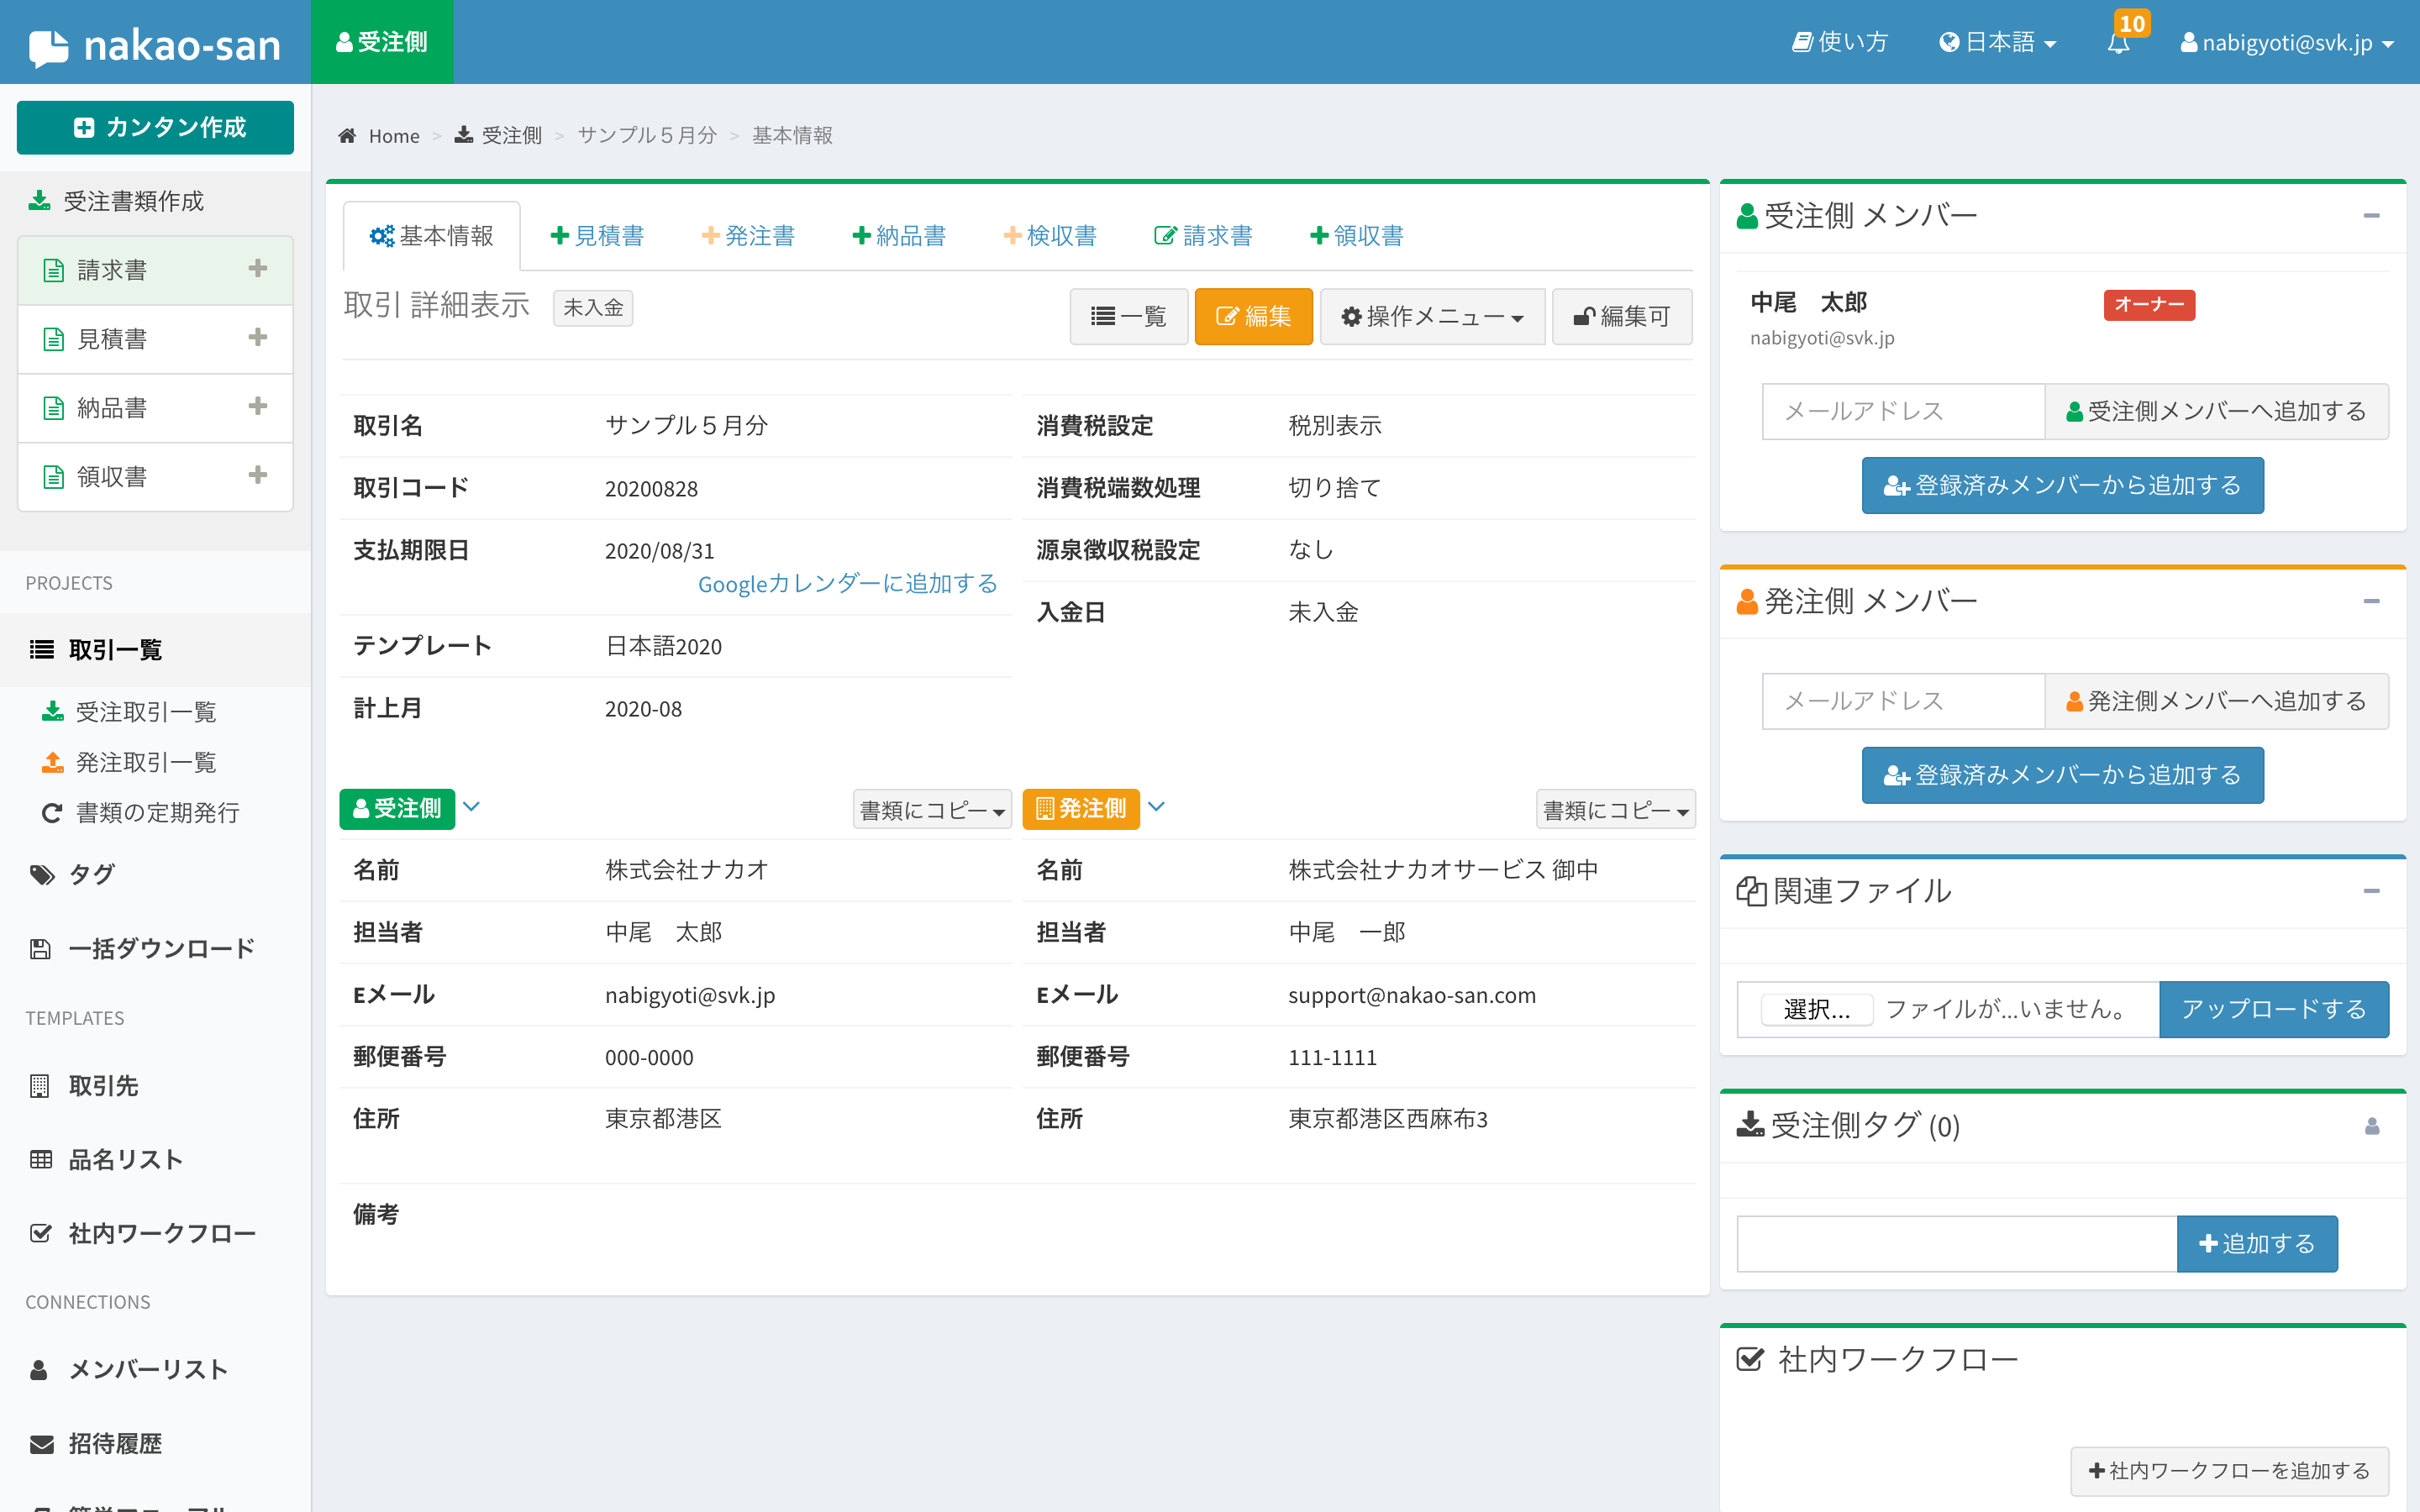The image size is (2420, 1512).
Task: Open the 使い方 help link
Action: point(1840,42)
